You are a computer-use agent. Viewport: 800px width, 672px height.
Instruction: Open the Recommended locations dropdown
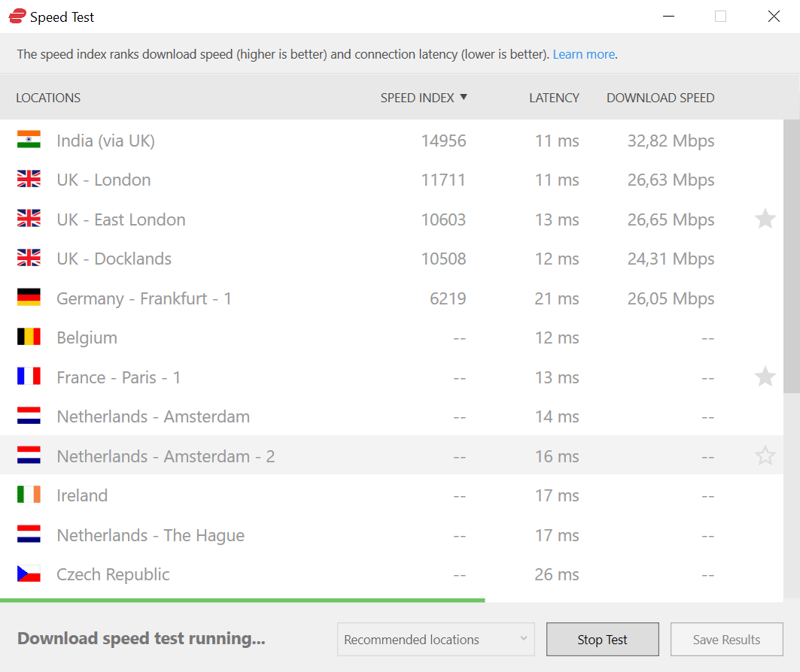tap(436, 639)
